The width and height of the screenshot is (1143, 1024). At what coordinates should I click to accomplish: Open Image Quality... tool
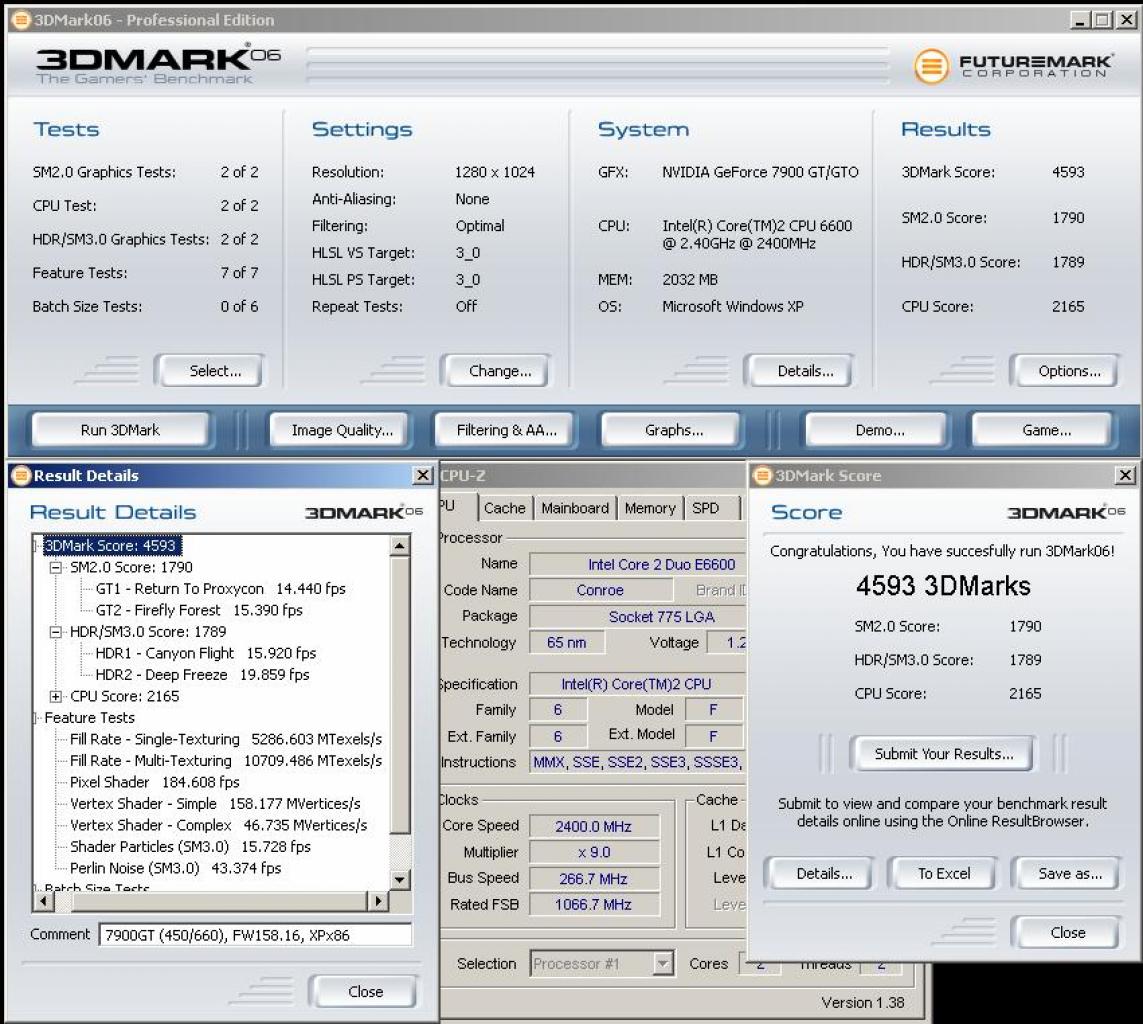(342, 430)
